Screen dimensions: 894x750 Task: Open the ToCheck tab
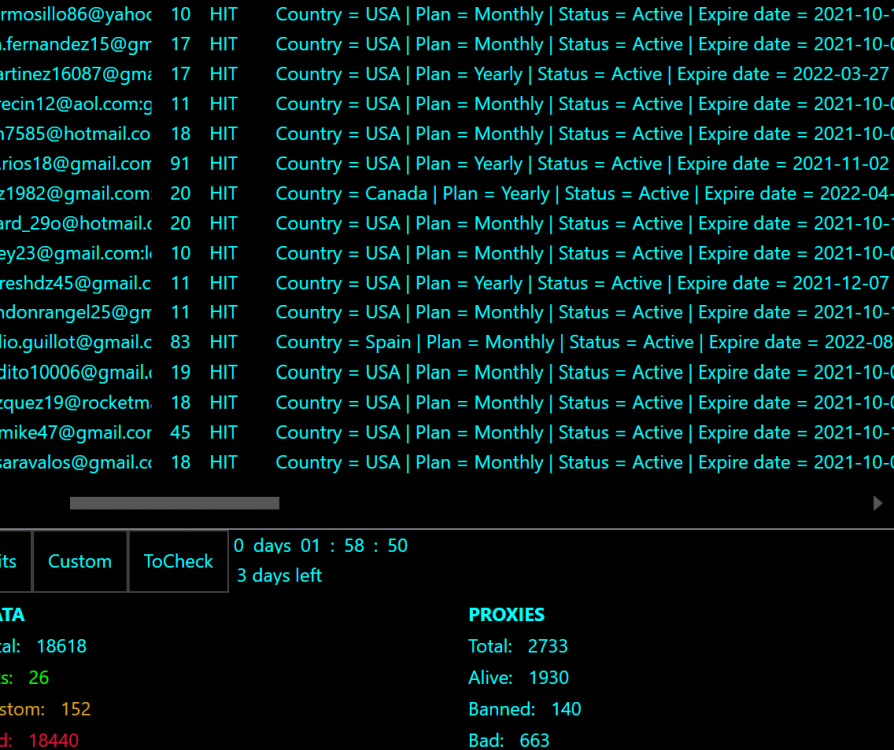point(178,561)
